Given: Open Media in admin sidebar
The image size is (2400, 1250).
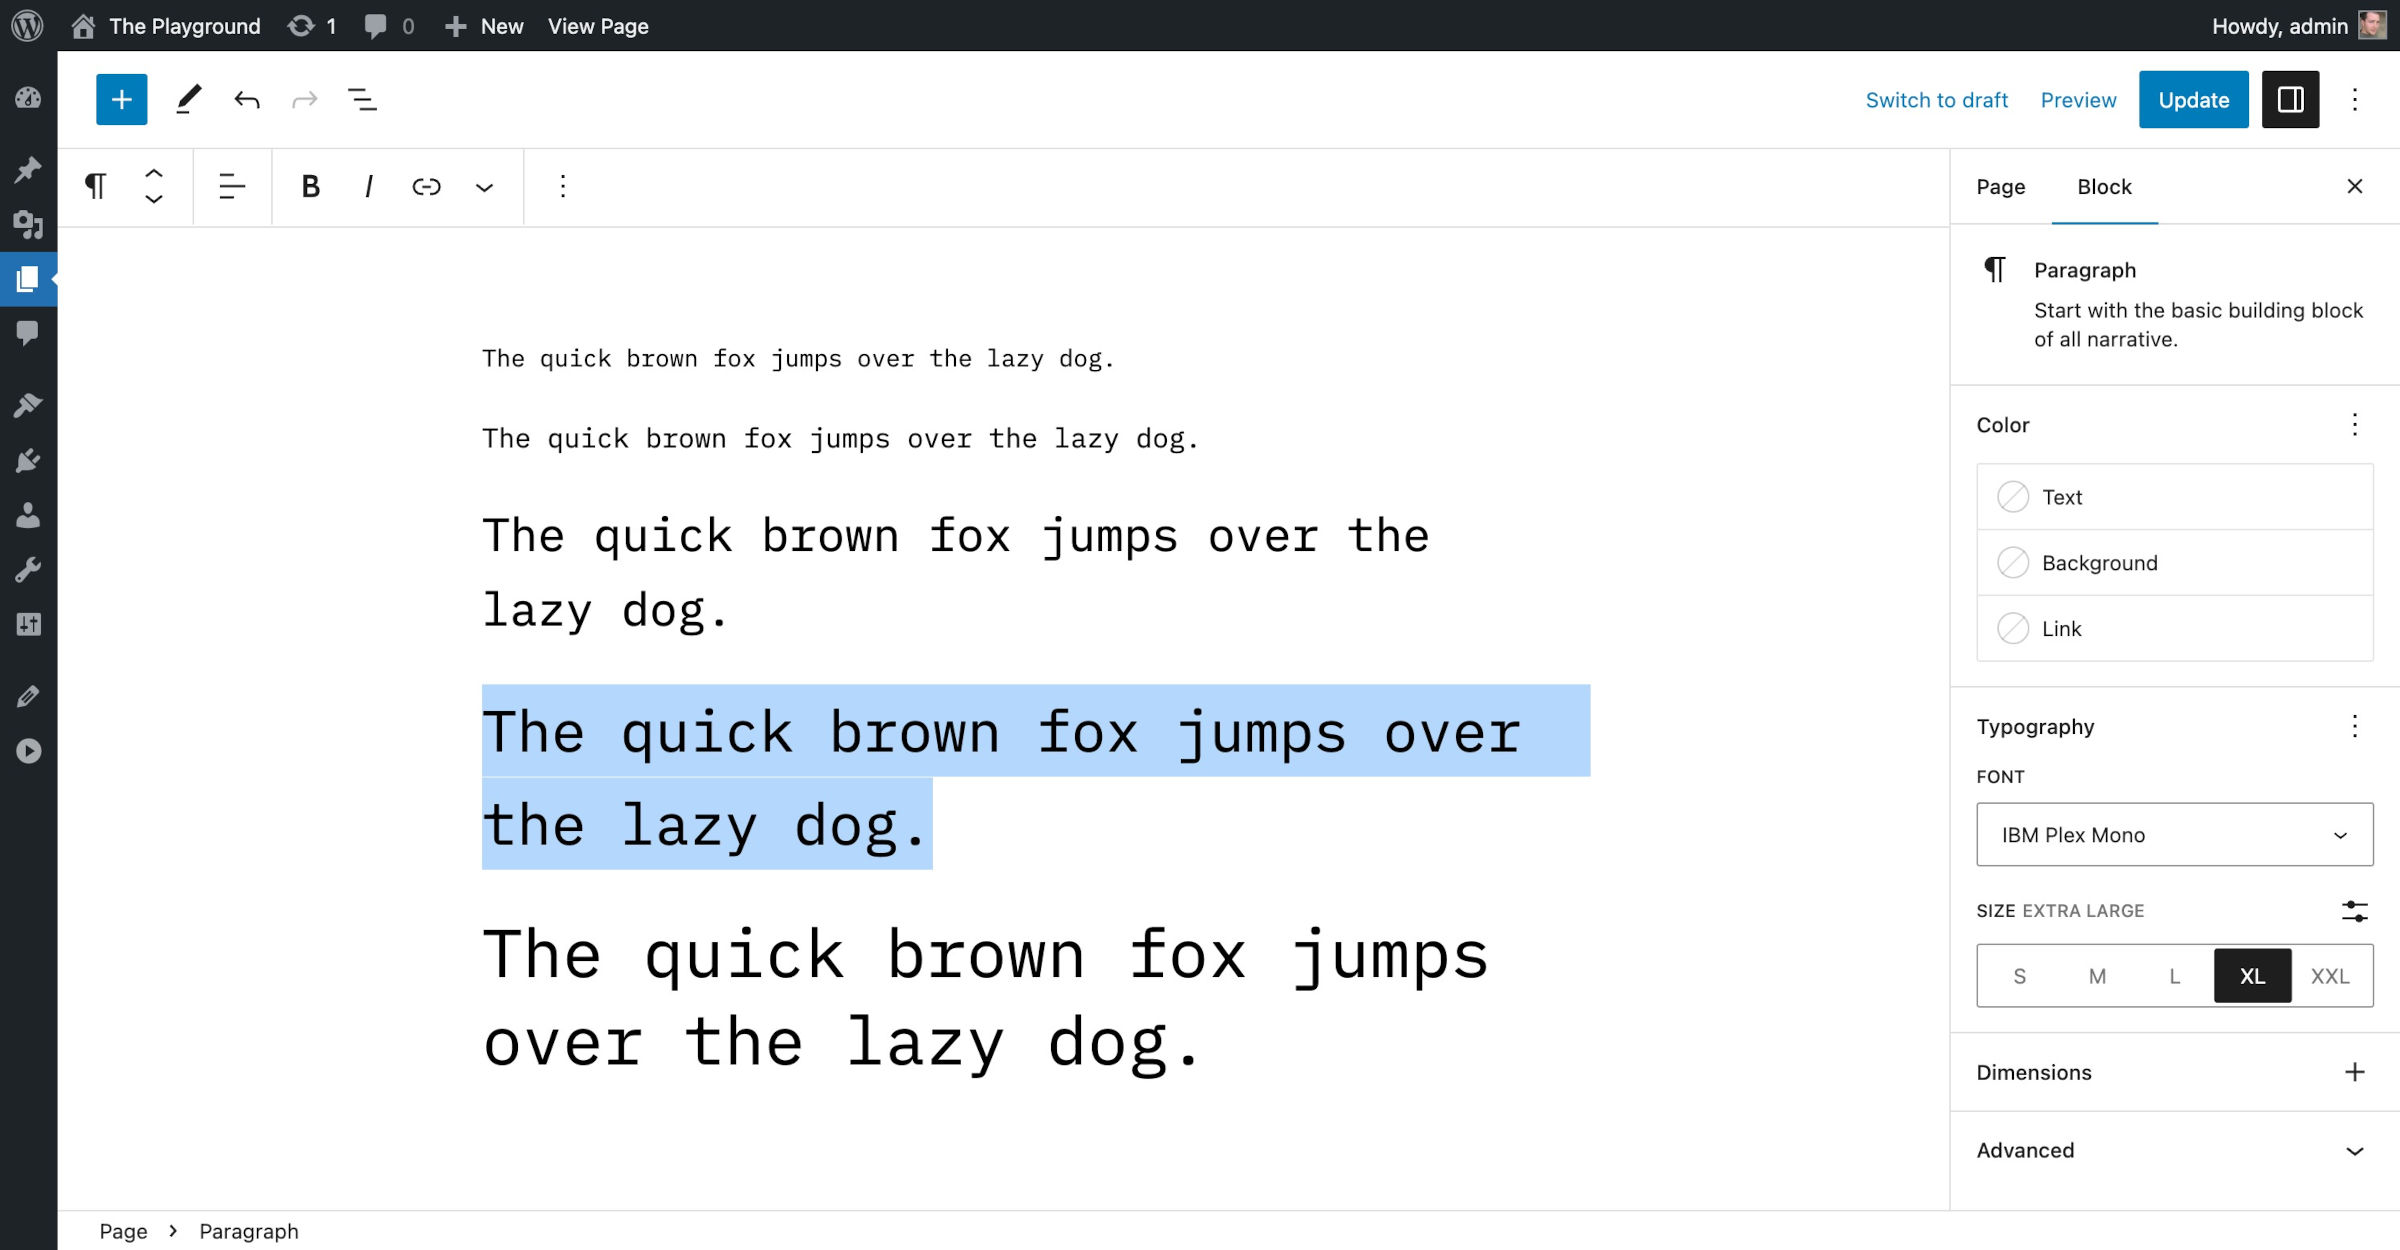Looking at the screenshot, I should [28, 224].
